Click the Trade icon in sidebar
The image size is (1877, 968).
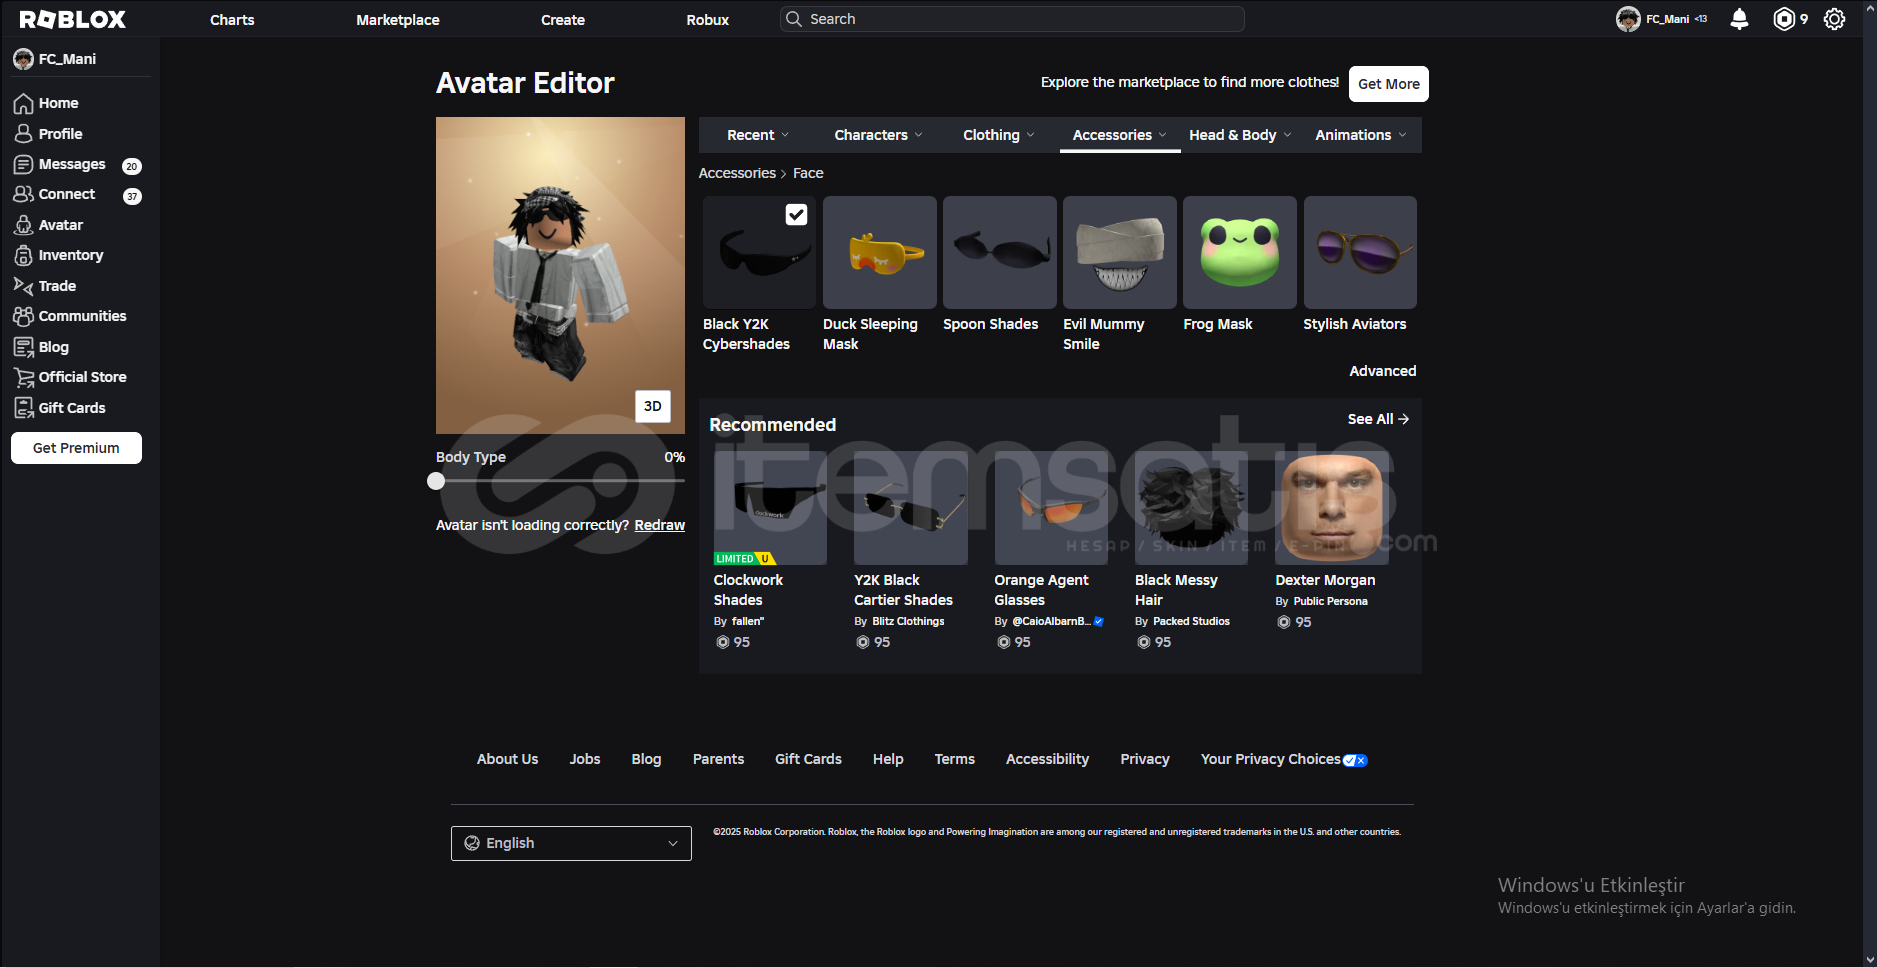point(24,286)
